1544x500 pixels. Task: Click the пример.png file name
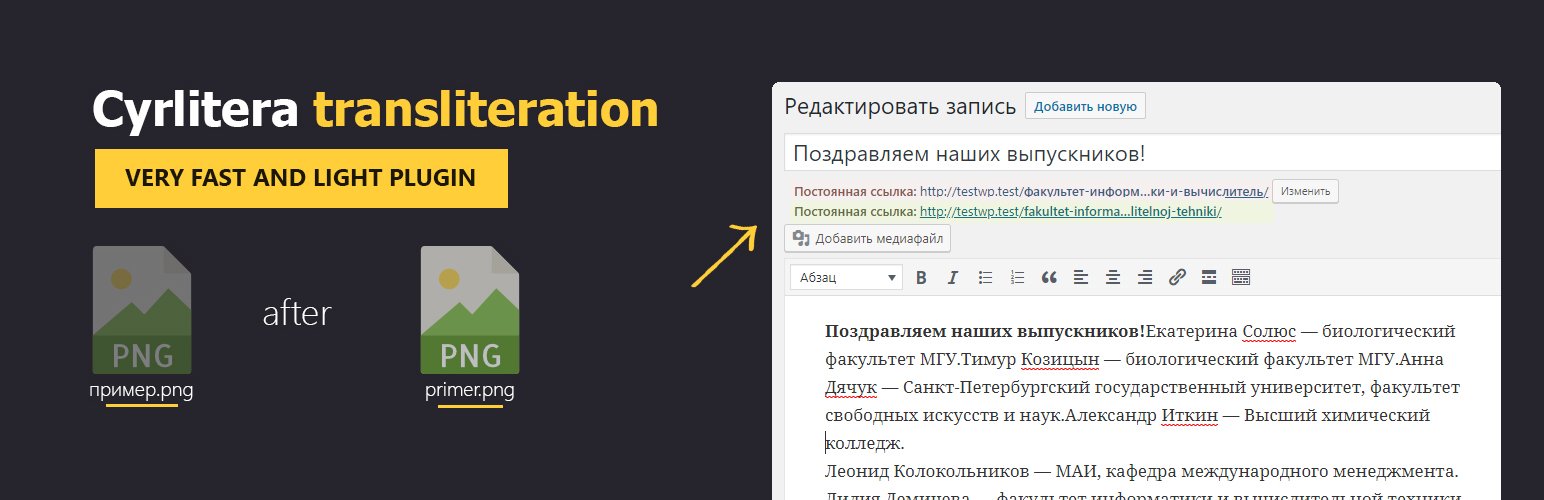(x=141, y=391)
